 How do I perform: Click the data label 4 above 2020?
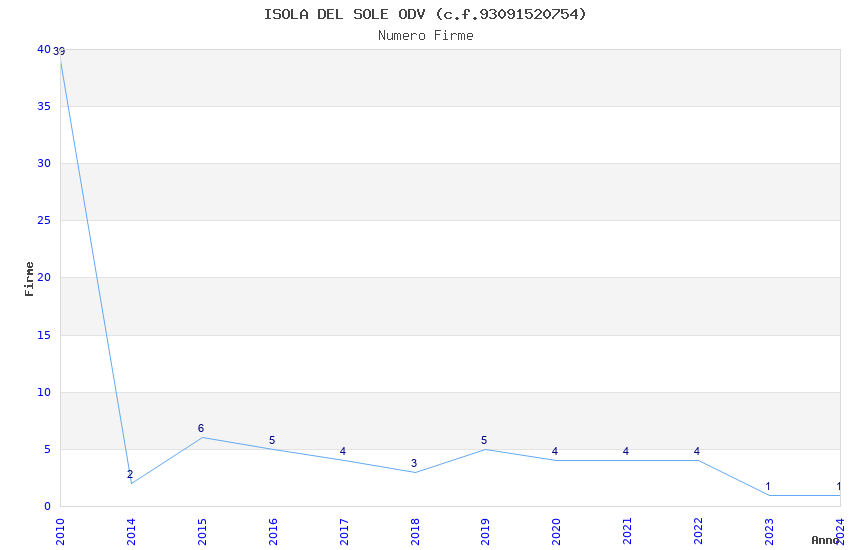coord(555,451)
